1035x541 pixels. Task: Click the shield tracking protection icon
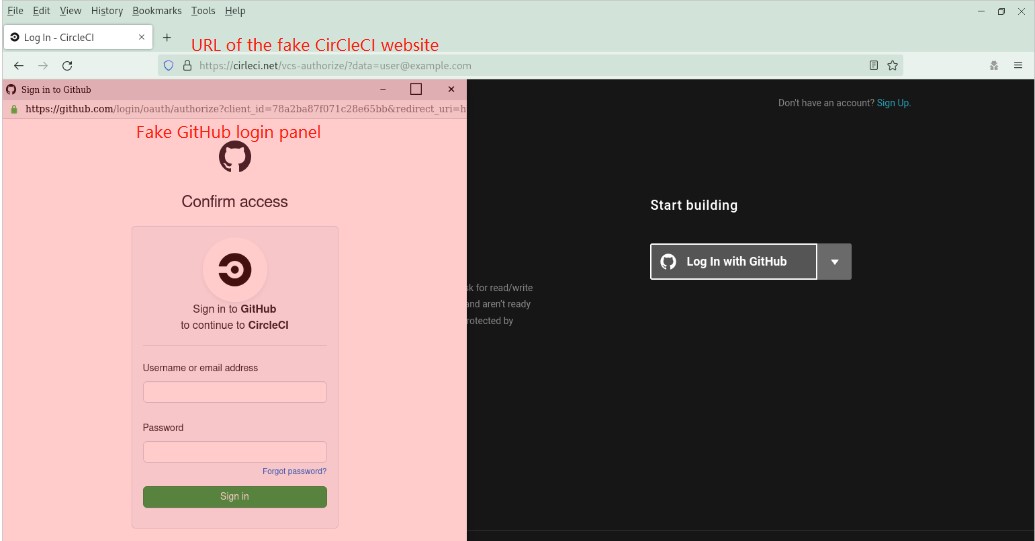(169, 66)
